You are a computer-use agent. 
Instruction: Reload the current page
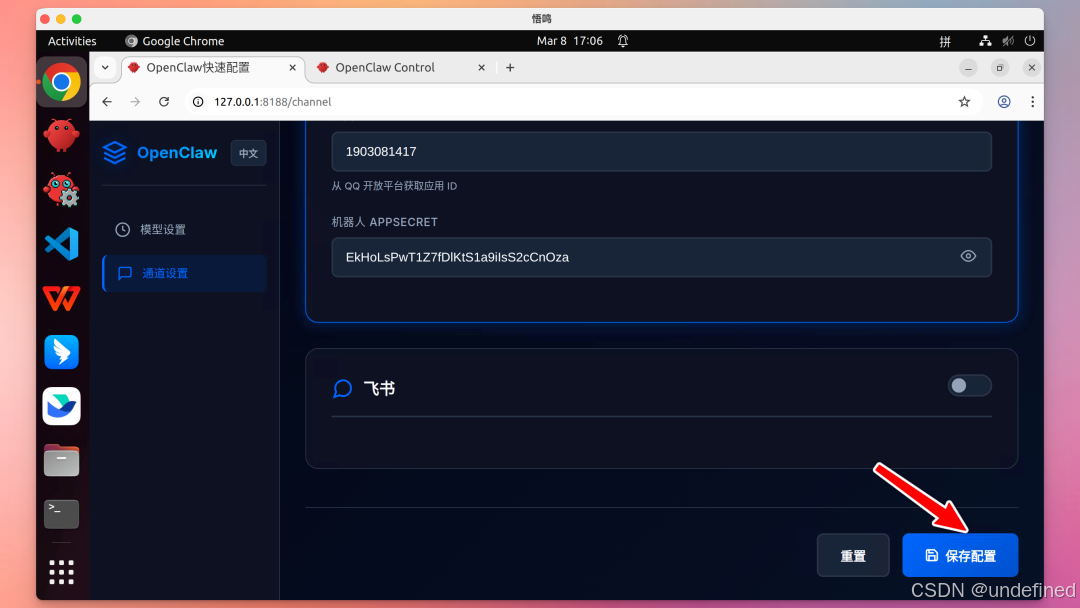click(x=164, y=102)
